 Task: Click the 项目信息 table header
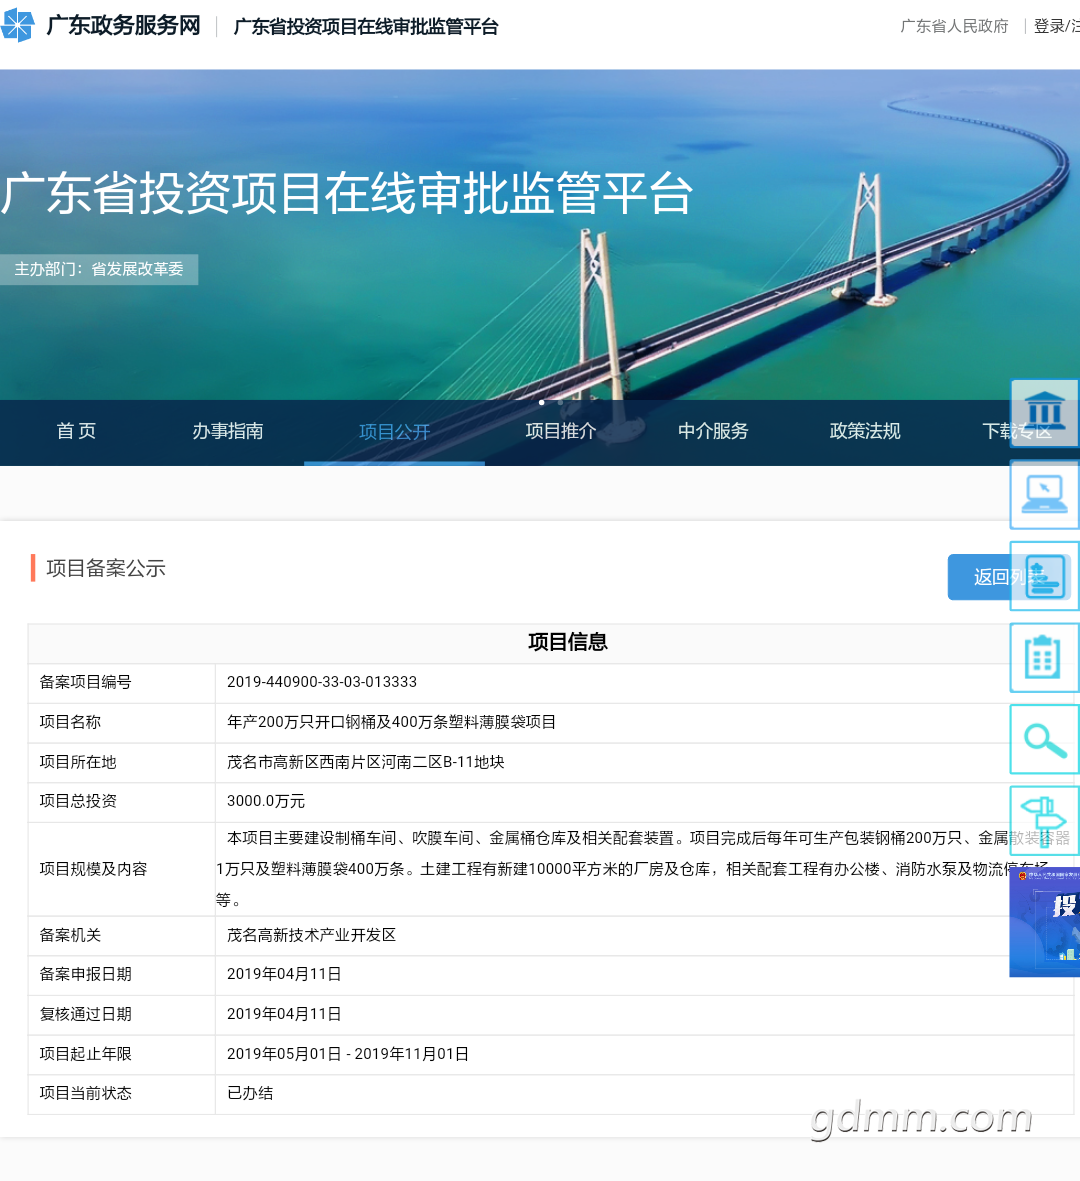[568, 642]
